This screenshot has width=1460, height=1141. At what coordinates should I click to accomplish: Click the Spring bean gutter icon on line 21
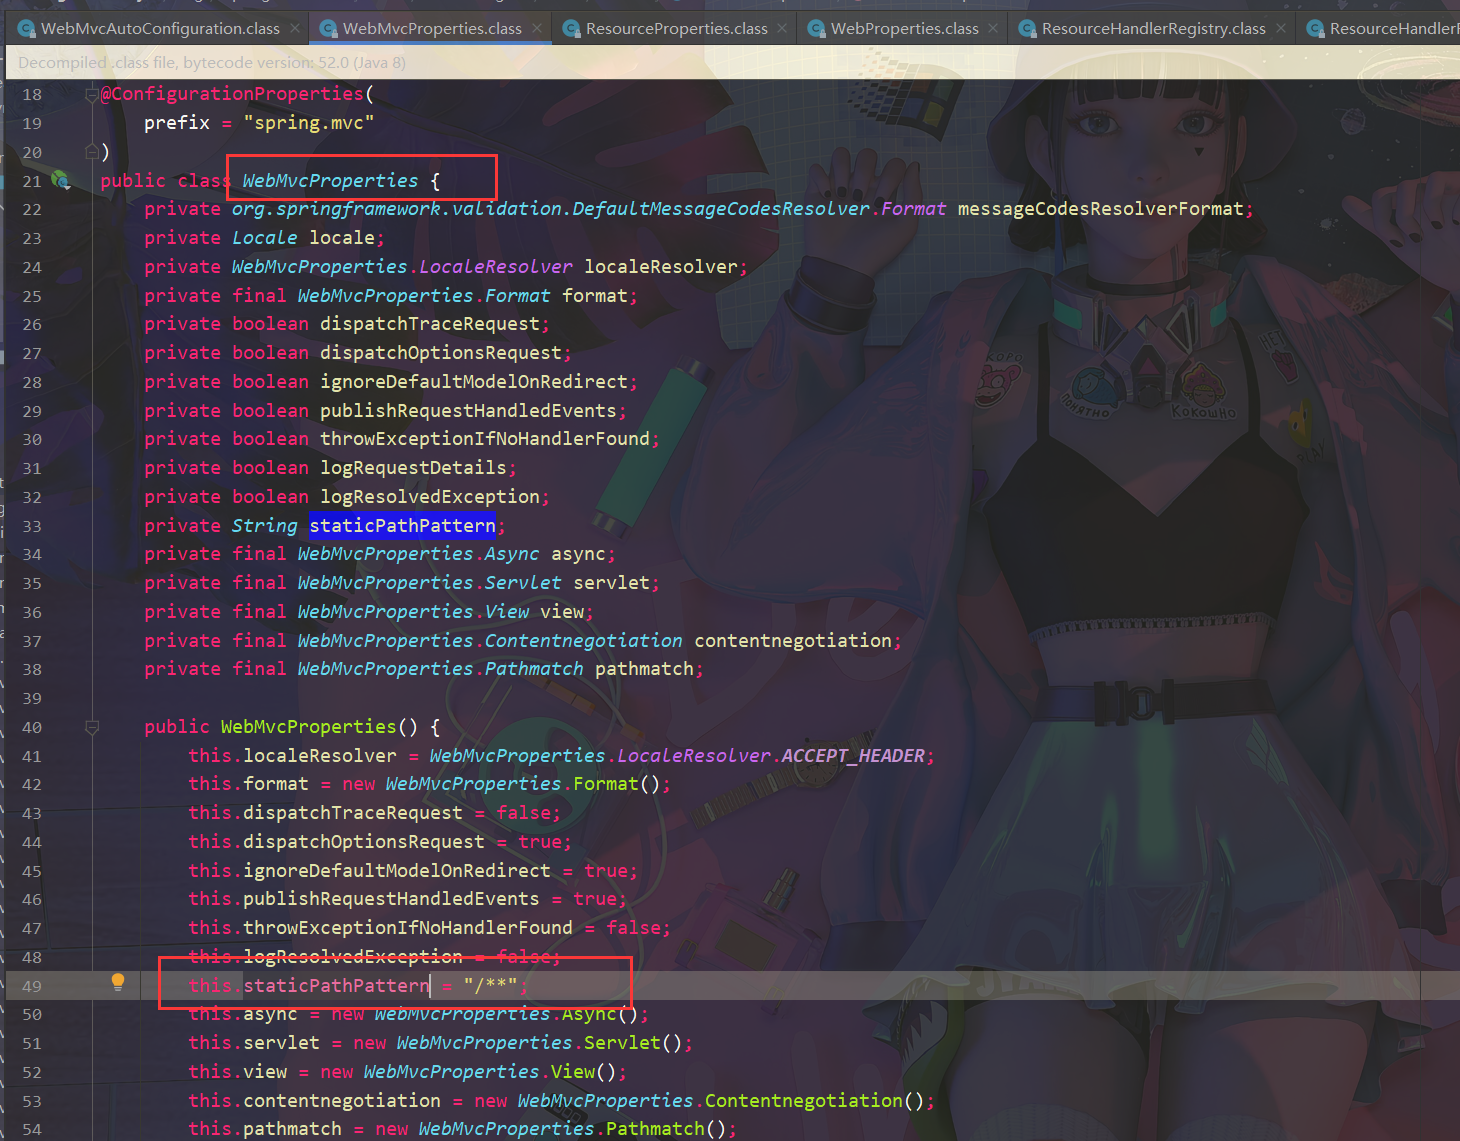coord(62,180)
